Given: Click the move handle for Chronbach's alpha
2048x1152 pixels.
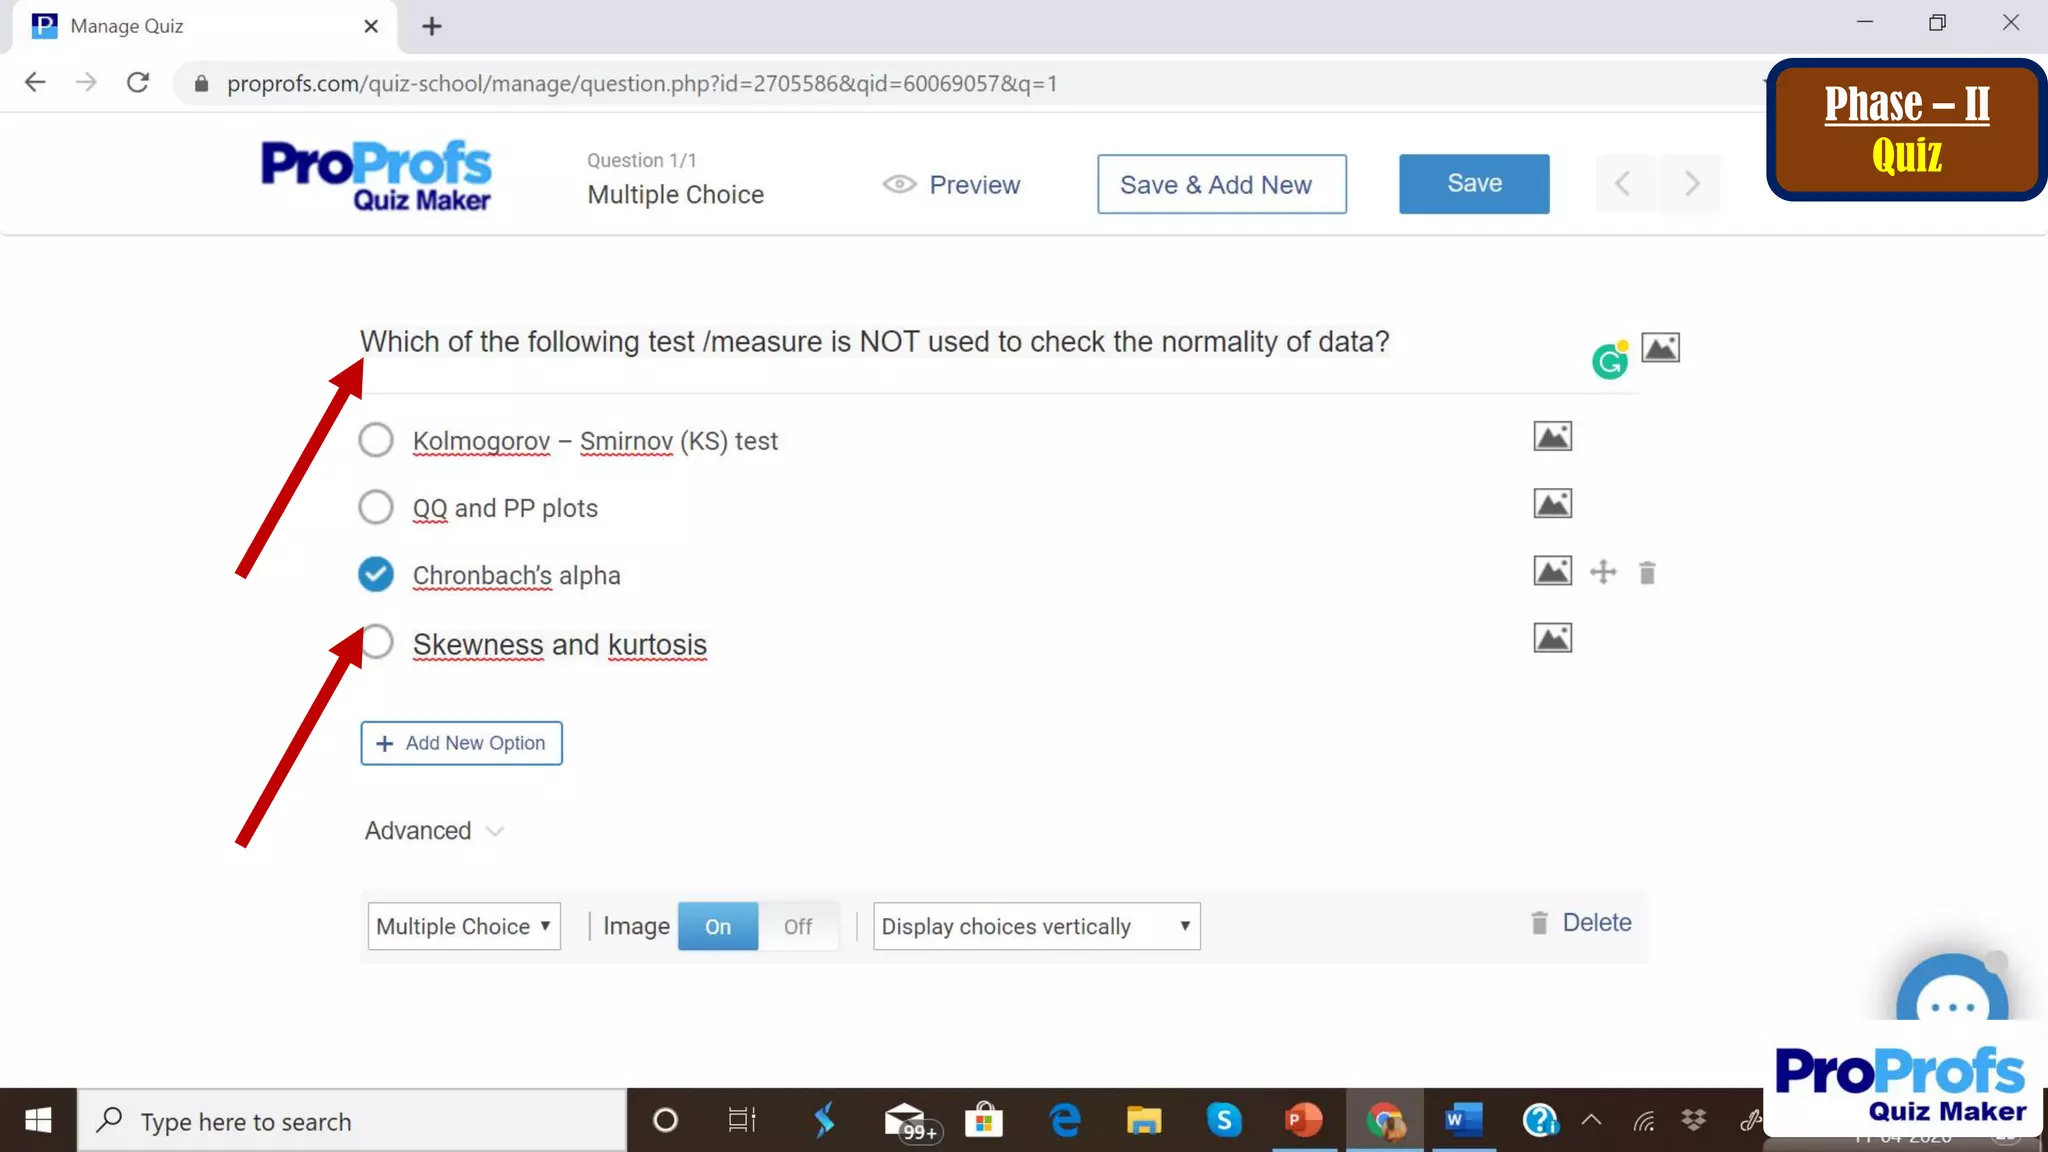Looking at the screenshot, I should (x=1603, y=572).
